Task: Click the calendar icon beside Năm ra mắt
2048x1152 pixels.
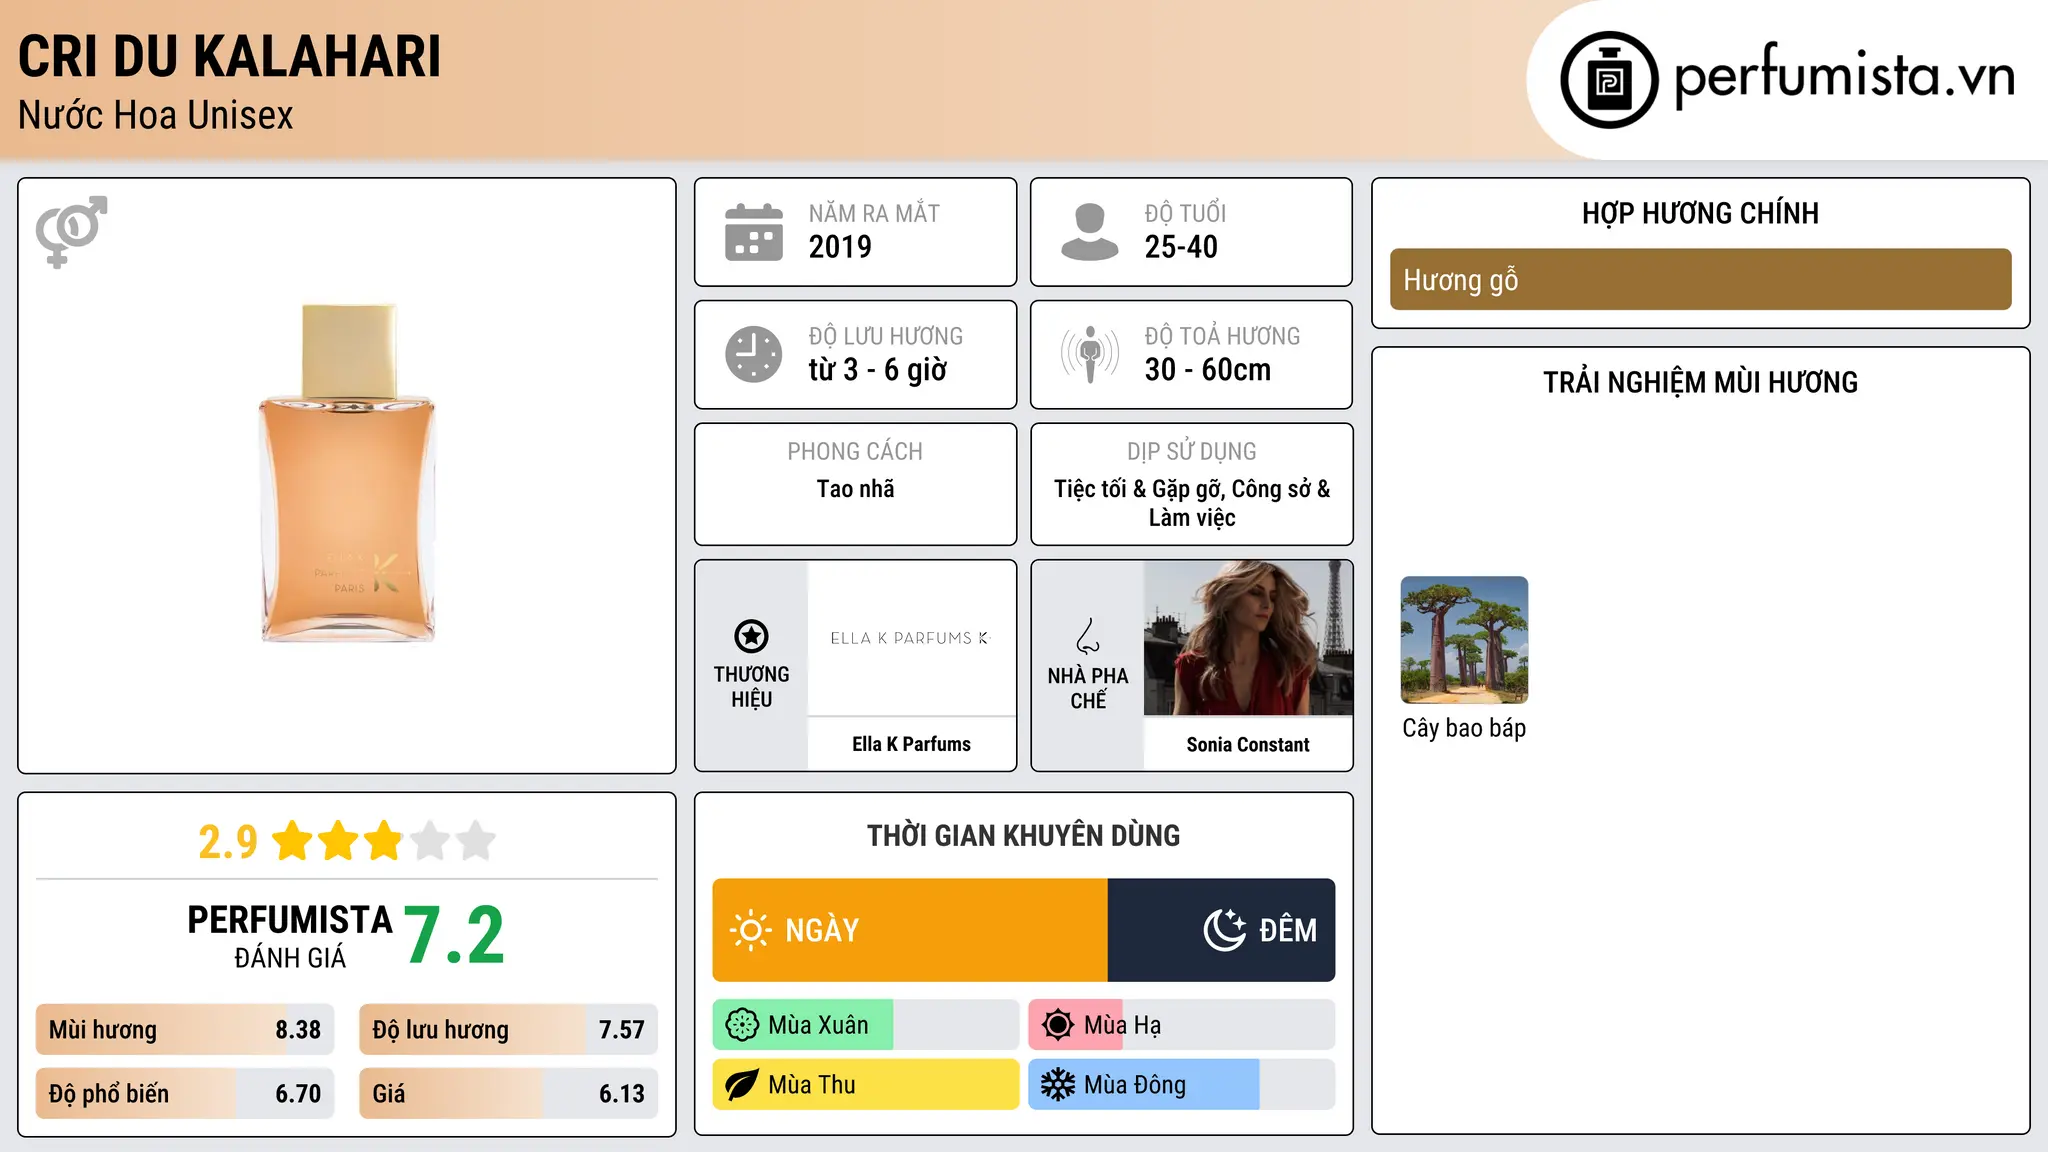Action: [754, 232]
